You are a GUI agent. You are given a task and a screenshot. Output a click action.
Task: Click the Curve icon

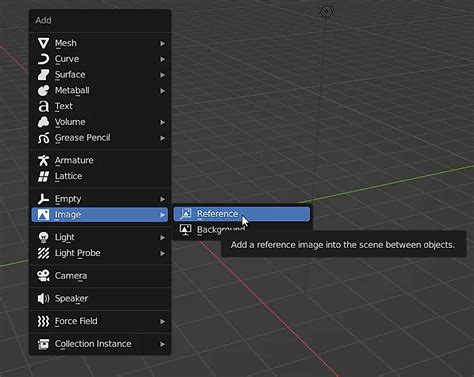43,59
